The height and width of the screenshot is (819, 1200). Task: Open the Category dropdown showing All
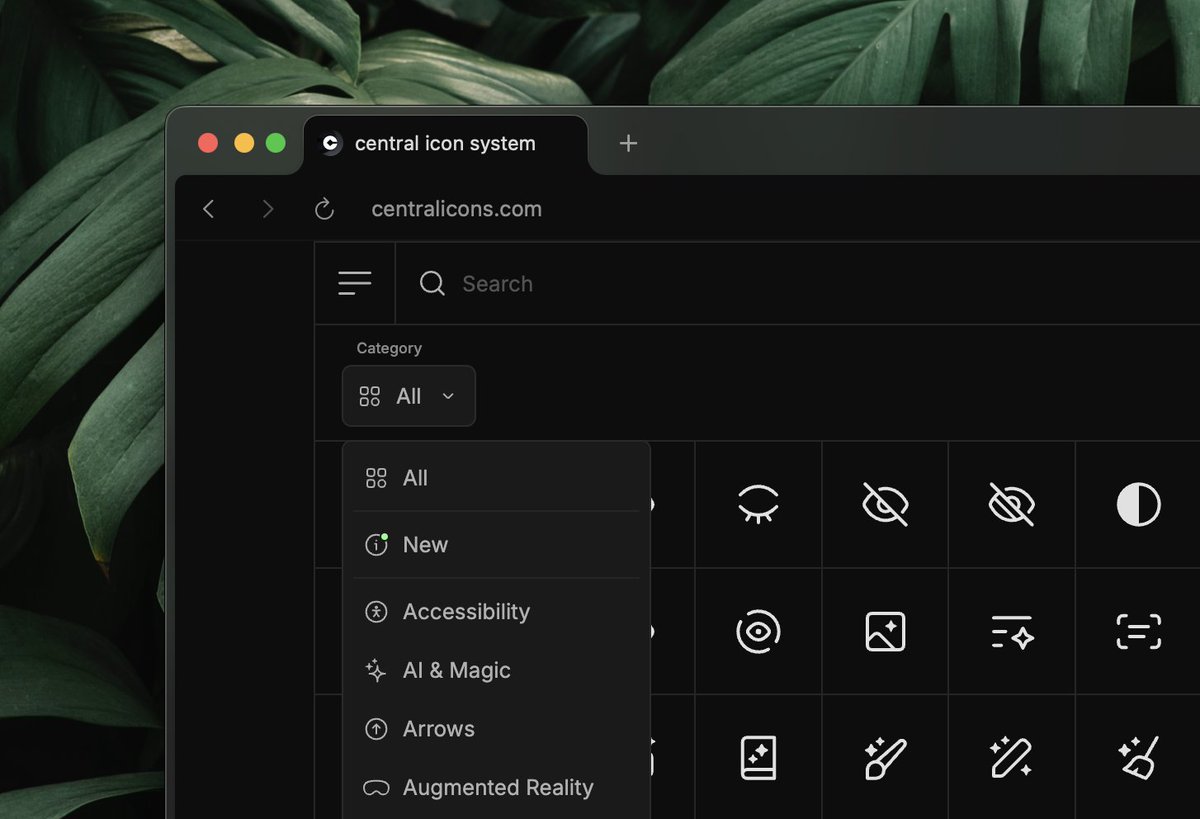[x=409, y=396]
